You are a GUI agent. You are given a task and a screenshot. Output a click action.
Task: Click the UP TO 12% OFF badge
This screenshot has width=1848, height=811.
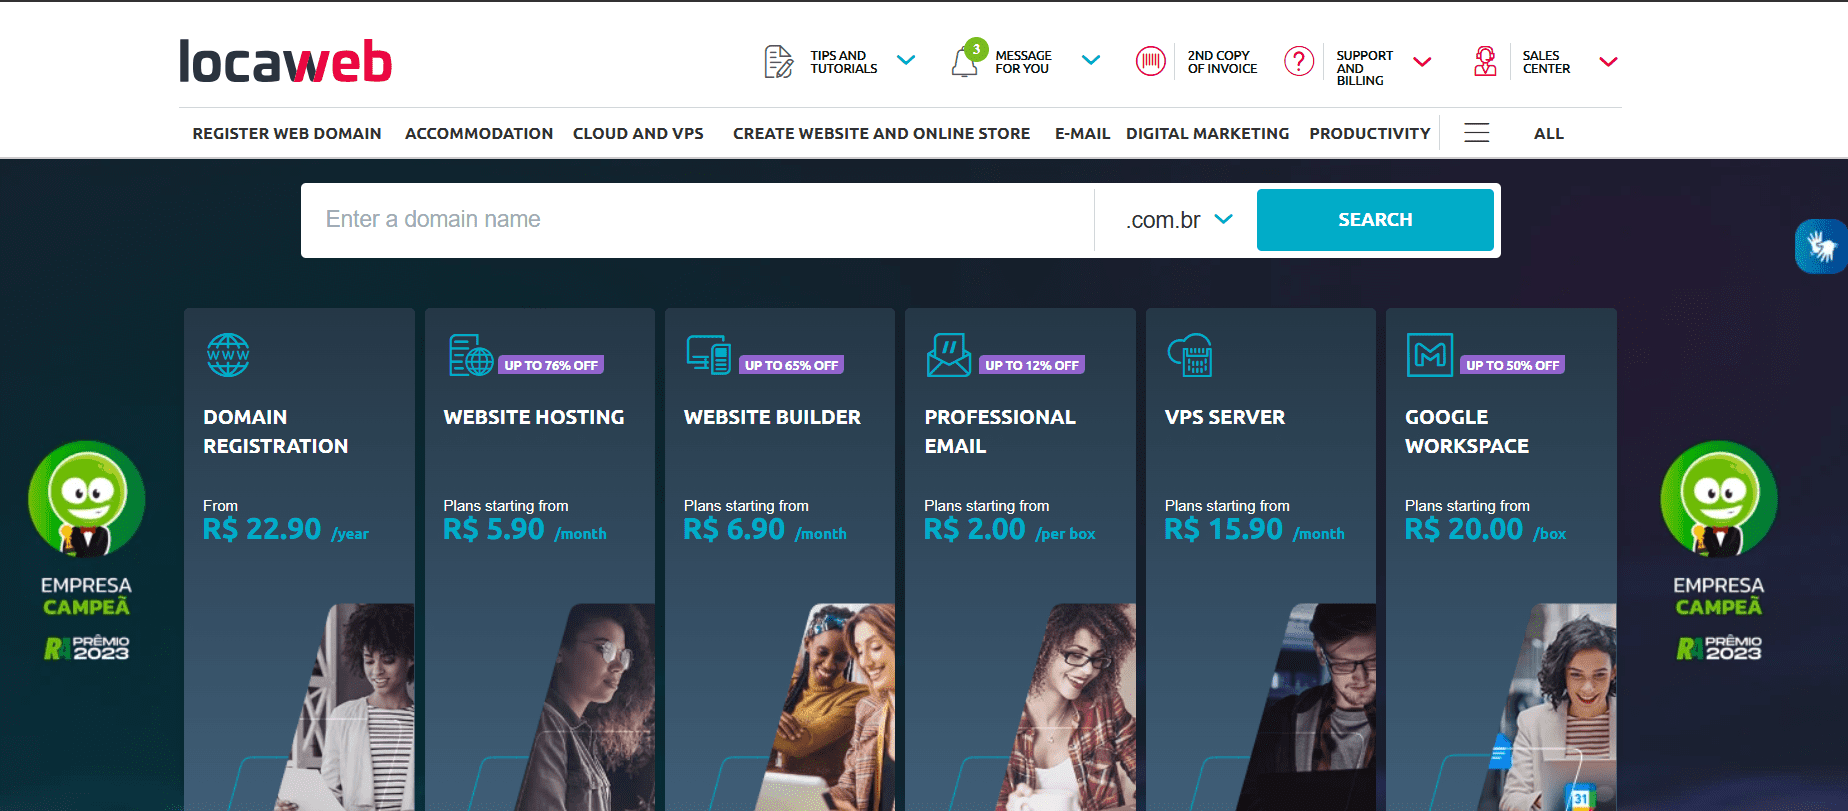(x=1032, y=365)
